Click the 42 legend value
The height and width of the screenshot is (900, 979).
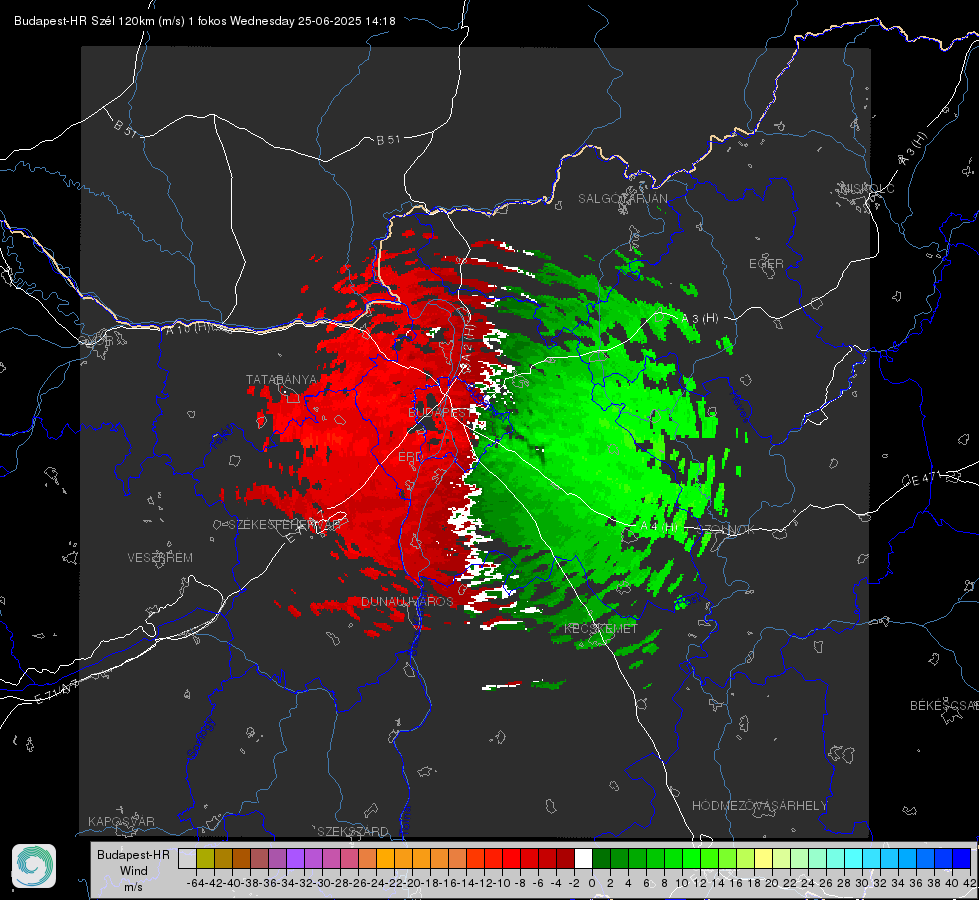tap(969, 883)
